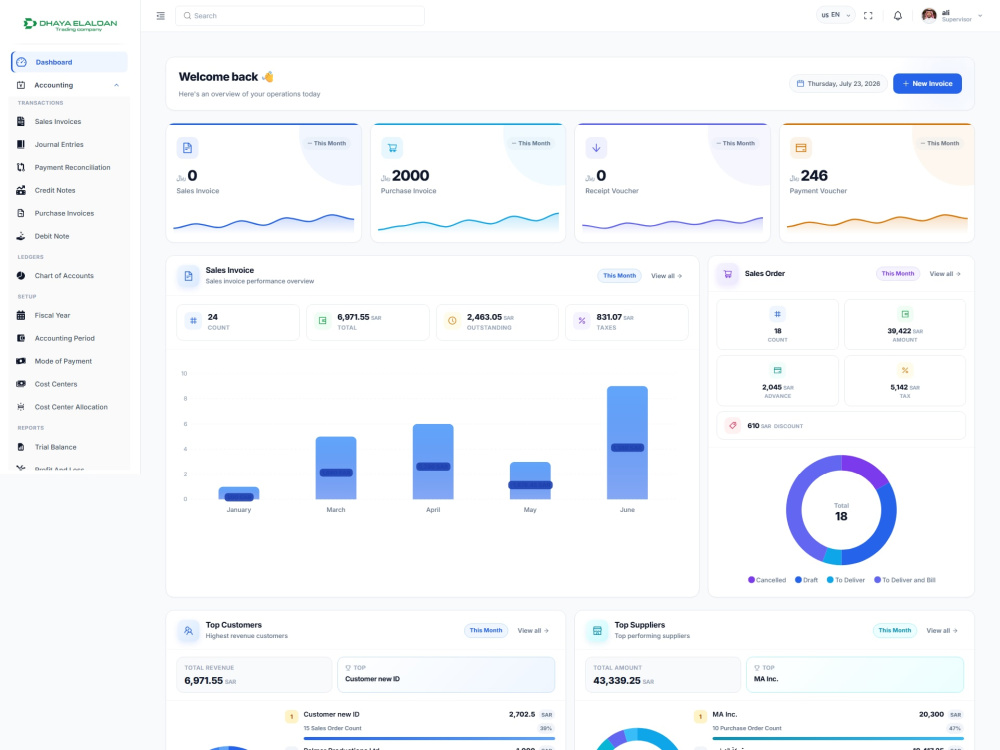
Task: Open Dashboard in the sidebar
Action: pos(69,62)
